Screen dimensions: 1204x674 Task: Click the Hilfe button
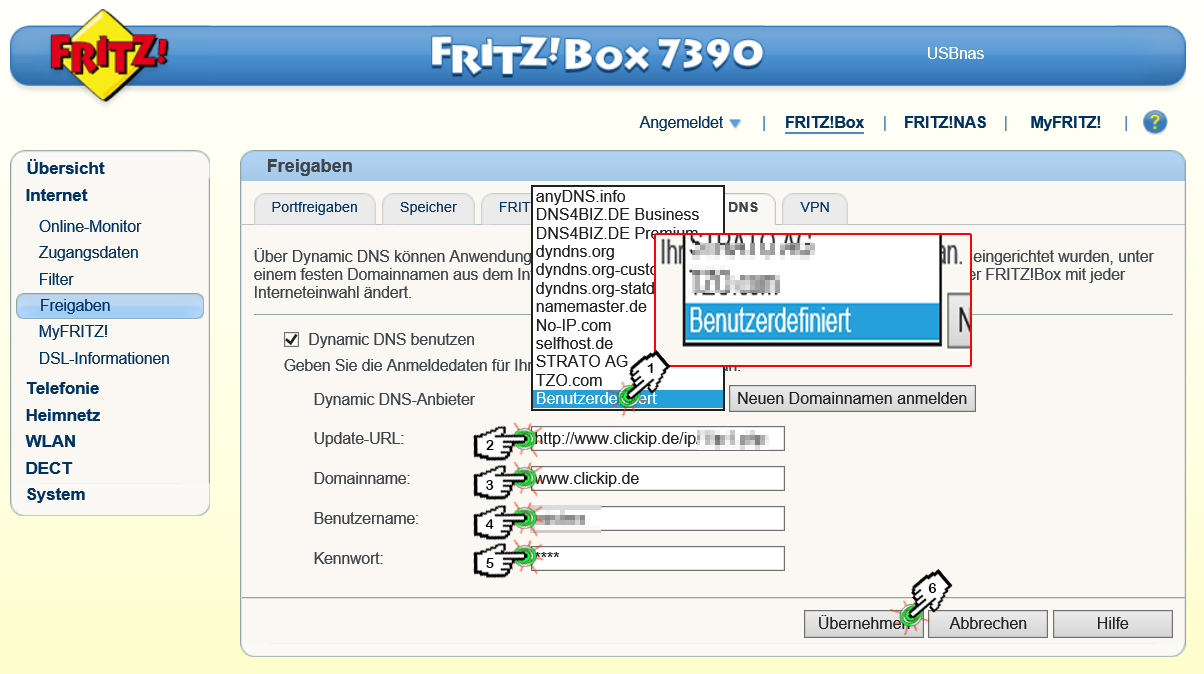click(x=1112, y=623)
